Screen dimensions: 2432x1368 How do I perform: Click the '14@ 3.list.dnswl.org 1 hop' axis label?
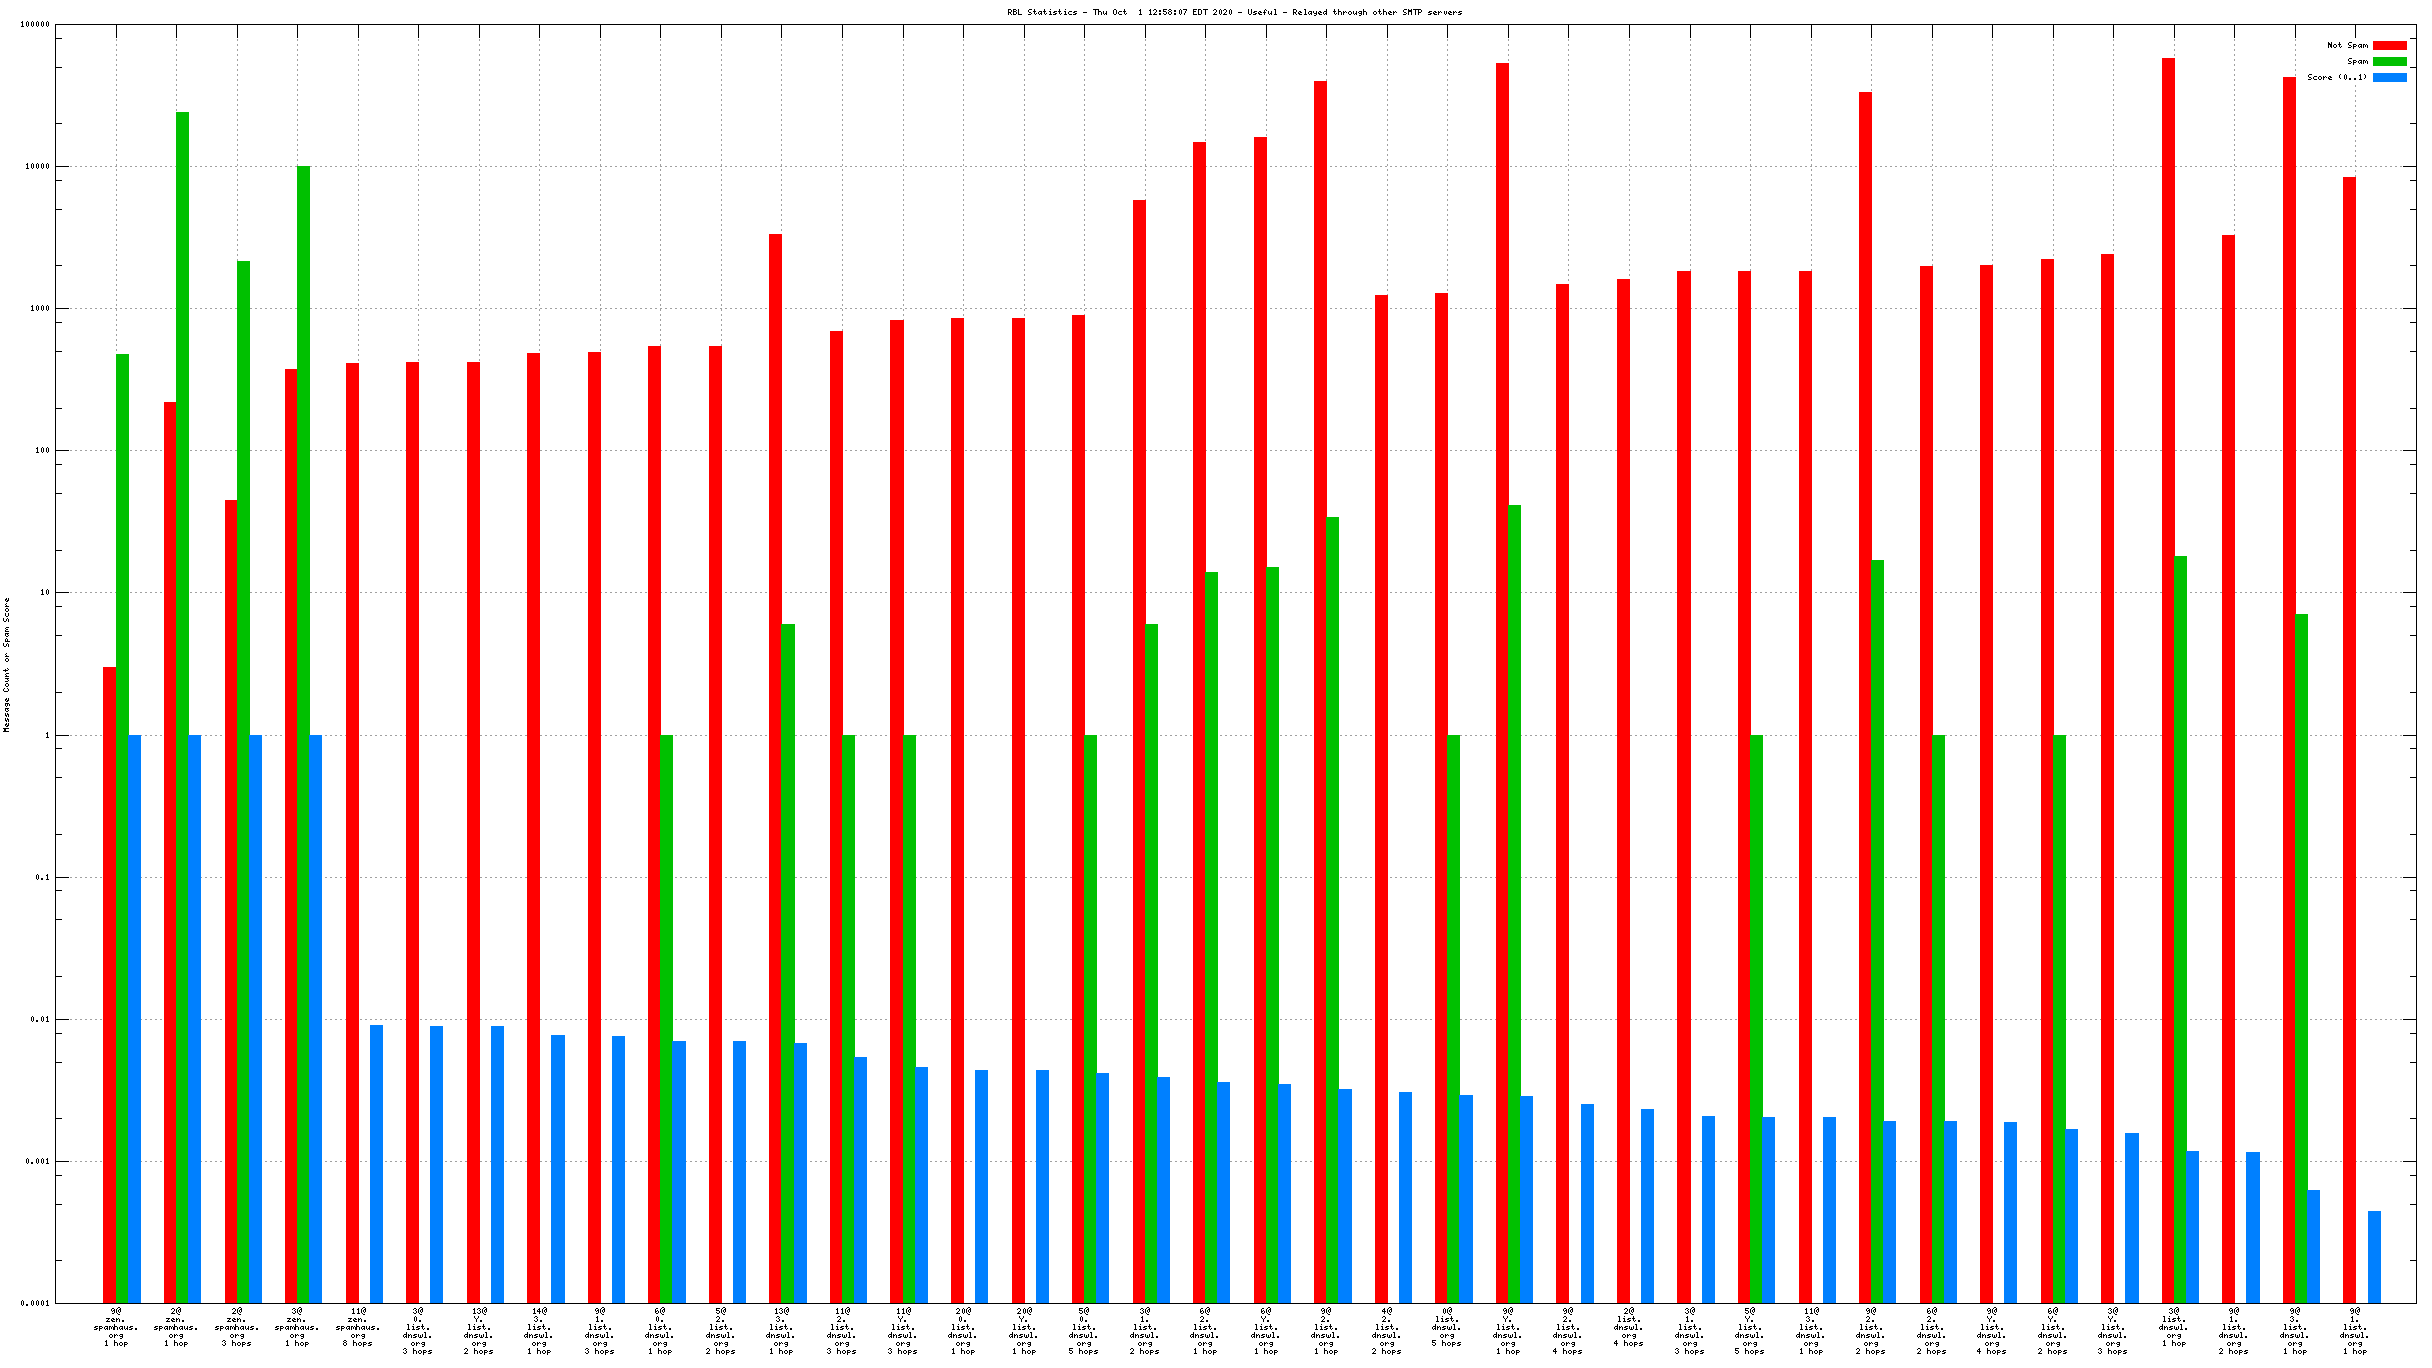tap(539, 1330)
